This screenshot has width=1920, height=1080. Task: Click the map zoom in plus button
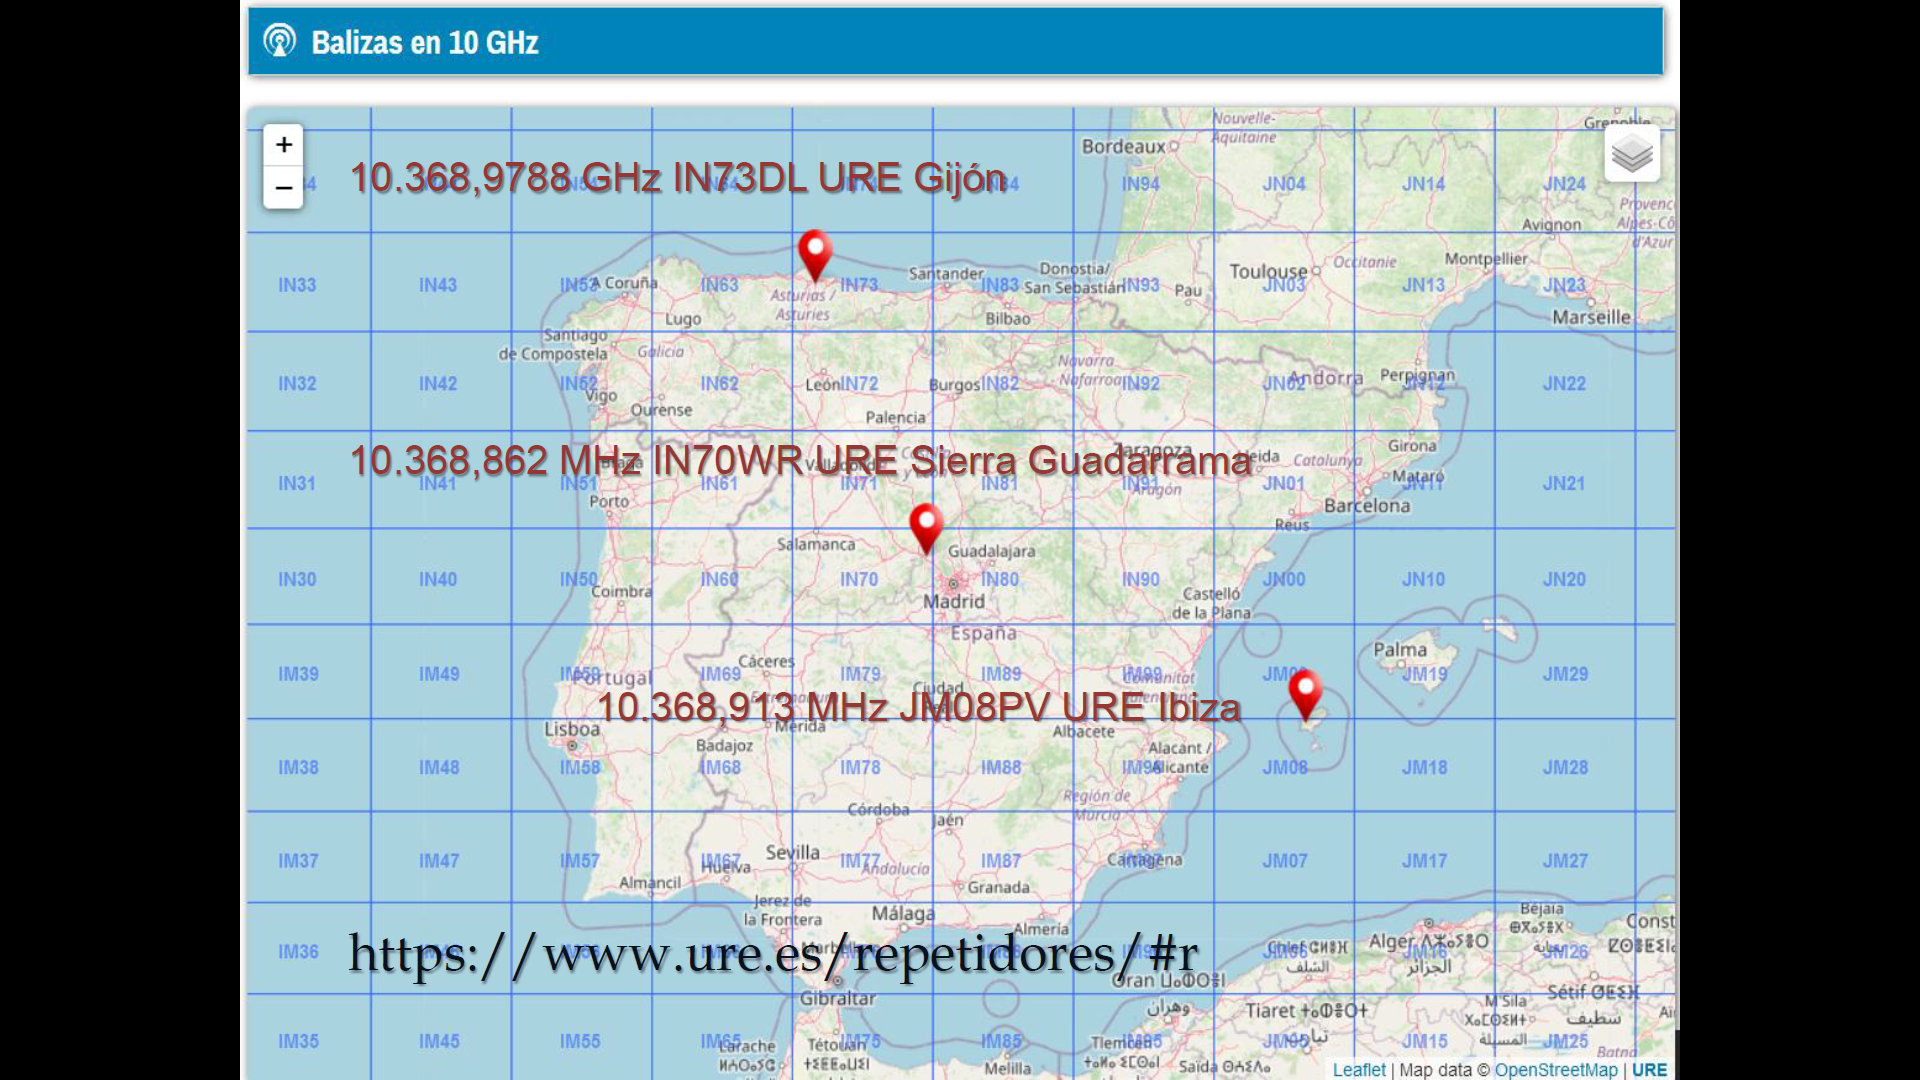point(284,145)
